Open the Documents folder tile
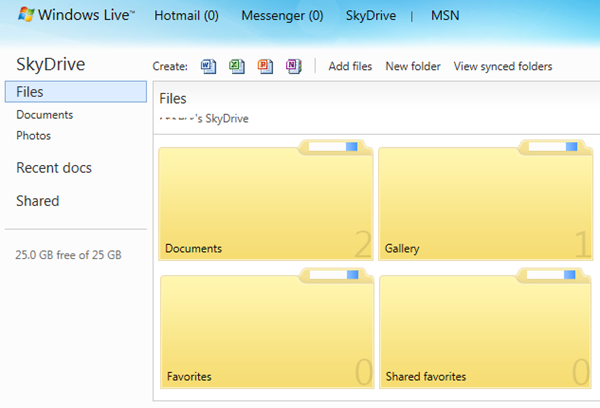 (x=265, y=204)
